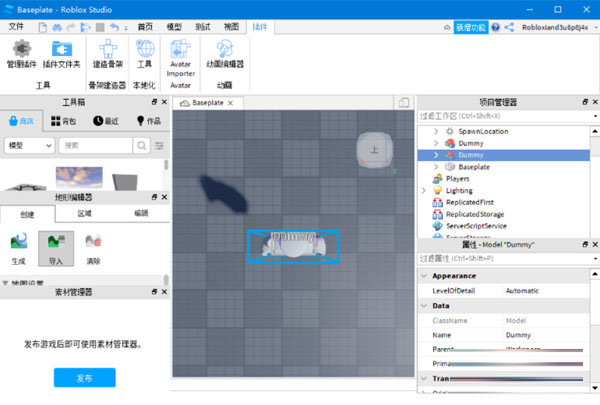Open the properties filter dropdown arrow
This screenshot has width=600, height=405.
click(595, 259)
